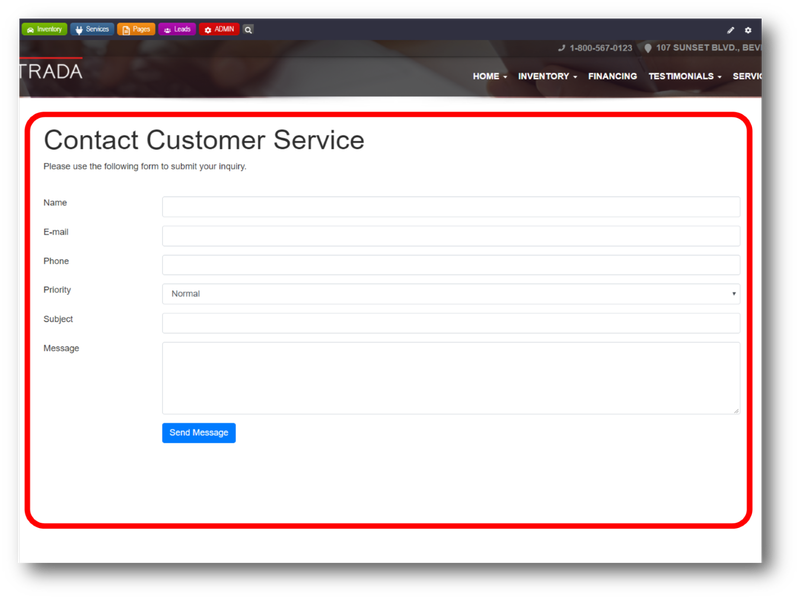Click the 'Please use the following form' text
Image resolution: width=800 pixels, height=600 pixels.
click(x=145, y=166)
